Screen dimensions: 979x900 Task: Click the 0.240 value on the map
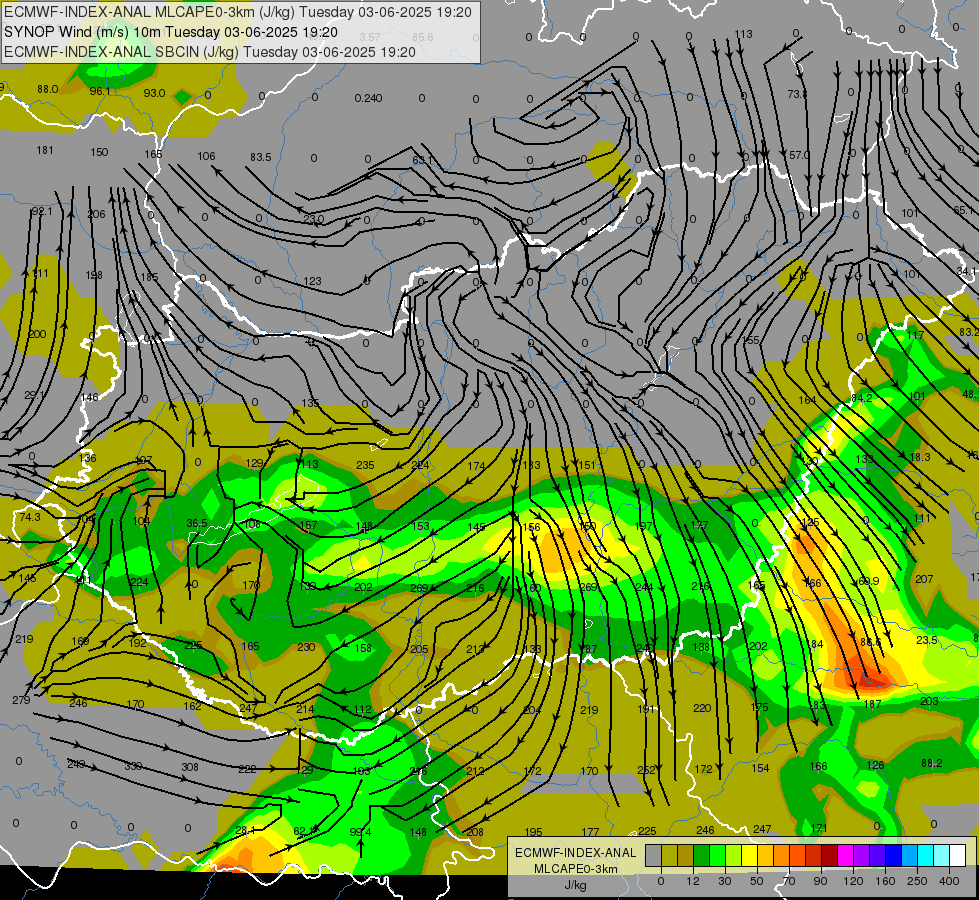368,98
